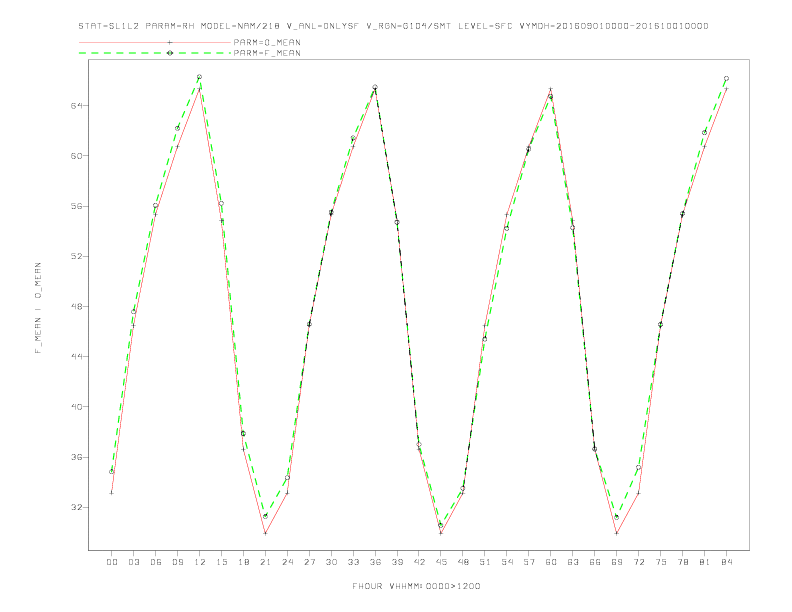Screen dimensions: 792x612
Task: Click the F_MEAN circle data point at hour 81
Action: click(705, 133)
